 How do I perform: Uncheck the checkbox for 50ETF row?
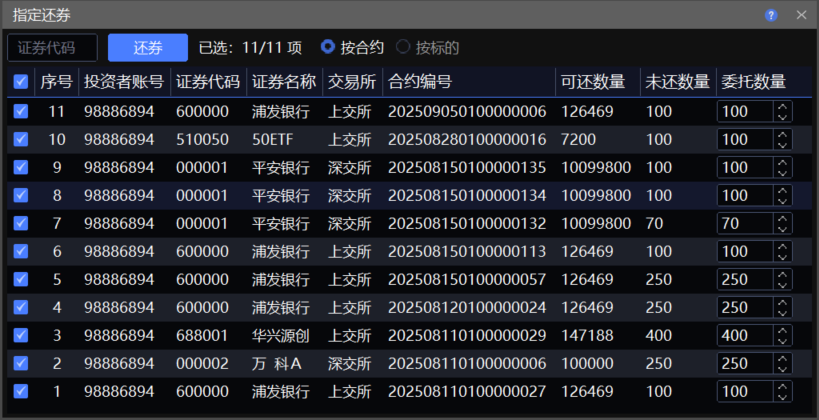[21, 139]
